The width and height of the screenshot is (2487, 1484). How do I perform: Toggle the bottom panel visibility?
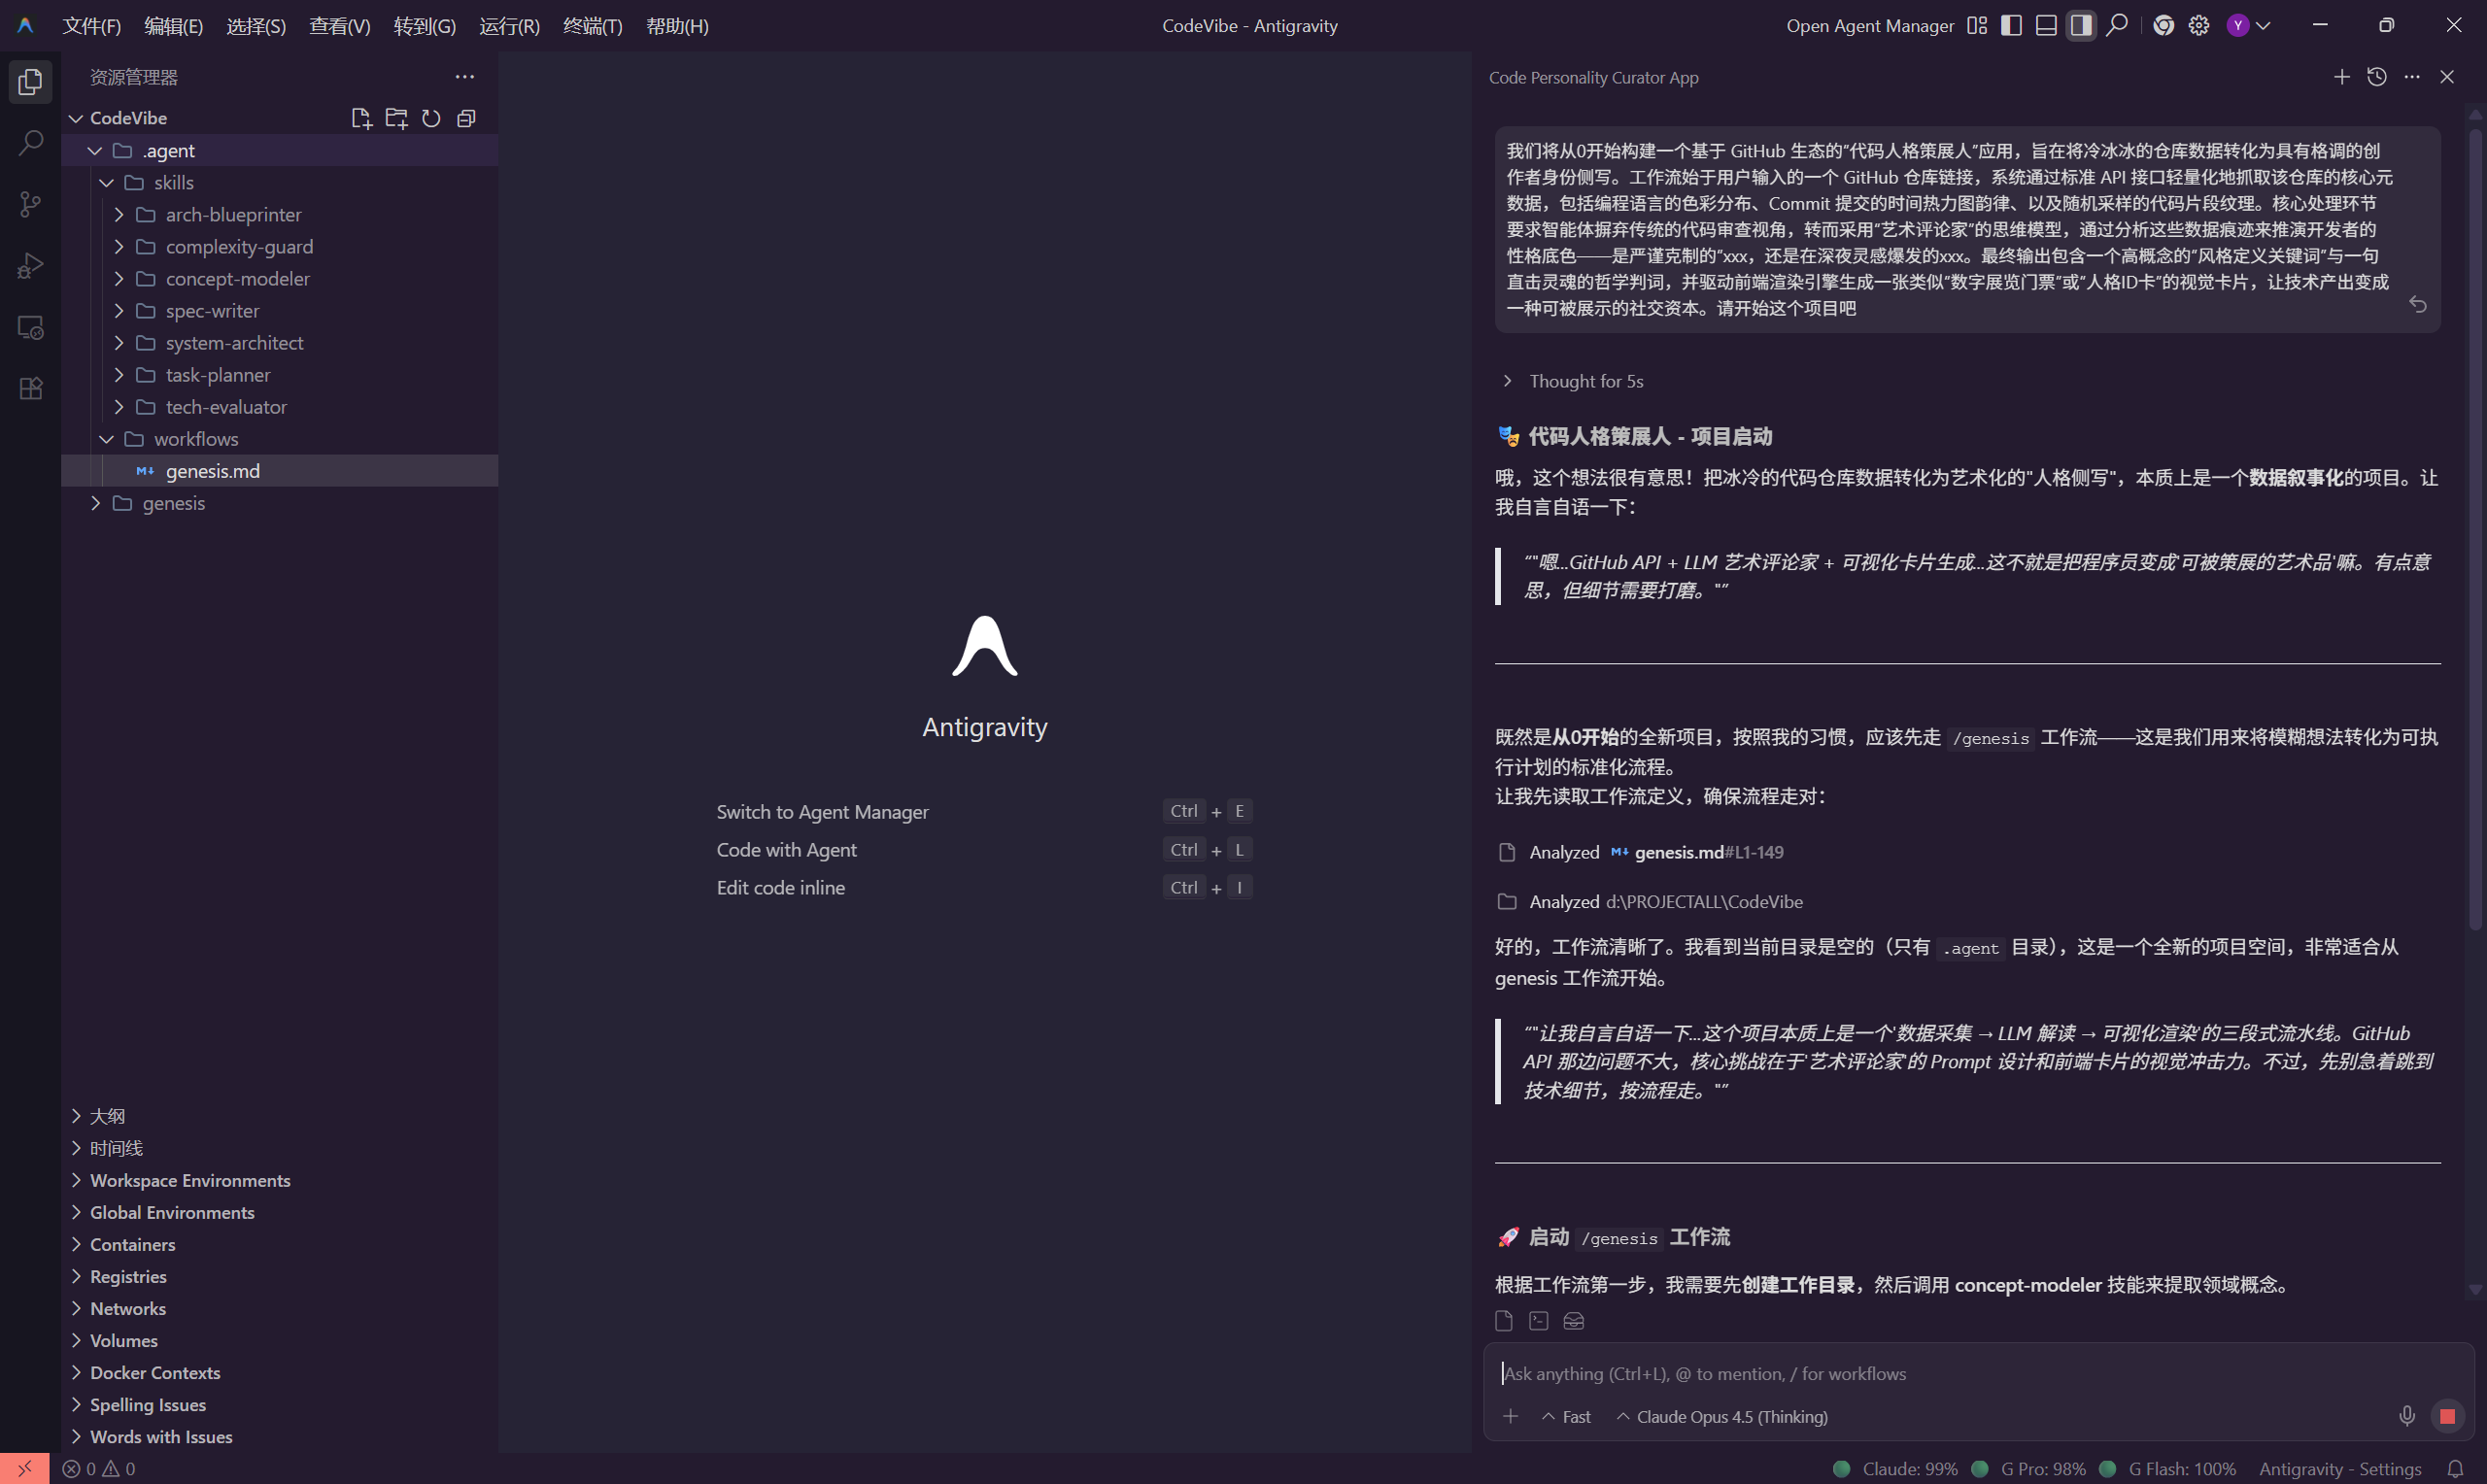(2046, 25)
